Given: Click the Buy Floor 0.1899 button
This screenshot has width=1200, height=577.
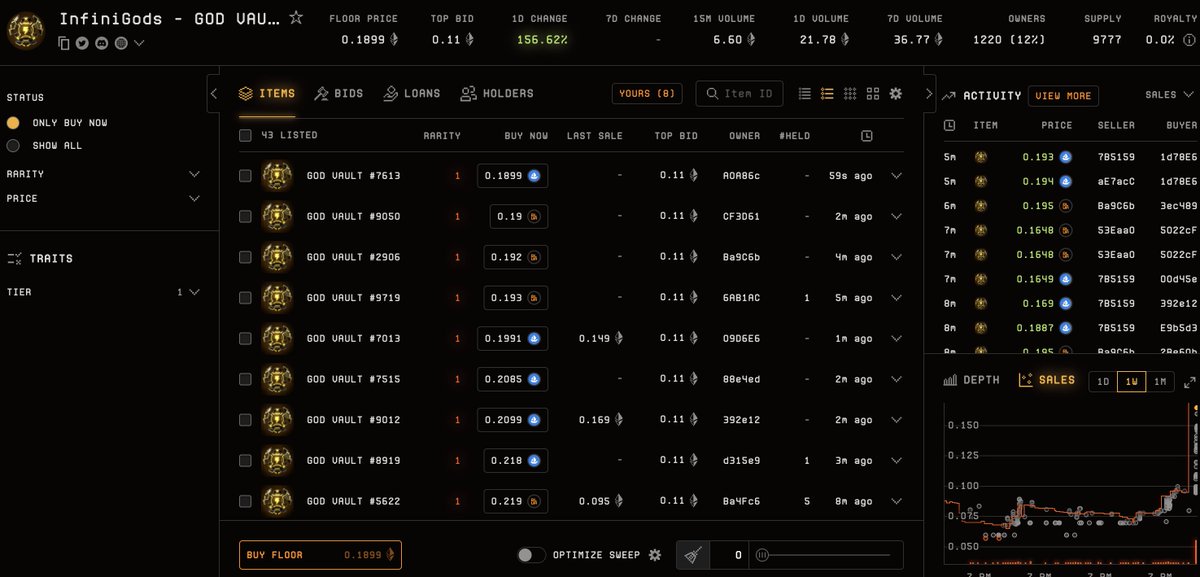Looking at the screenshot, I should [320, 555].
